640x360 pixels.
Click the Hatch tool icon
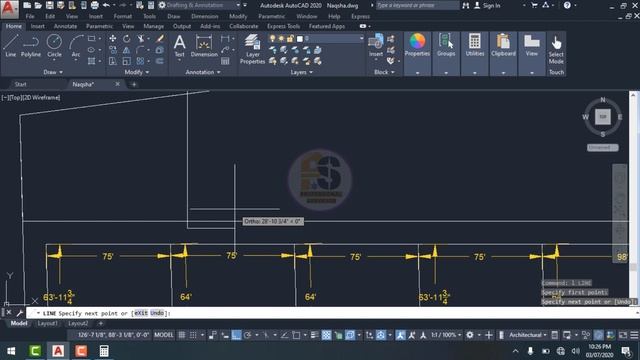(x=91, y=61)
